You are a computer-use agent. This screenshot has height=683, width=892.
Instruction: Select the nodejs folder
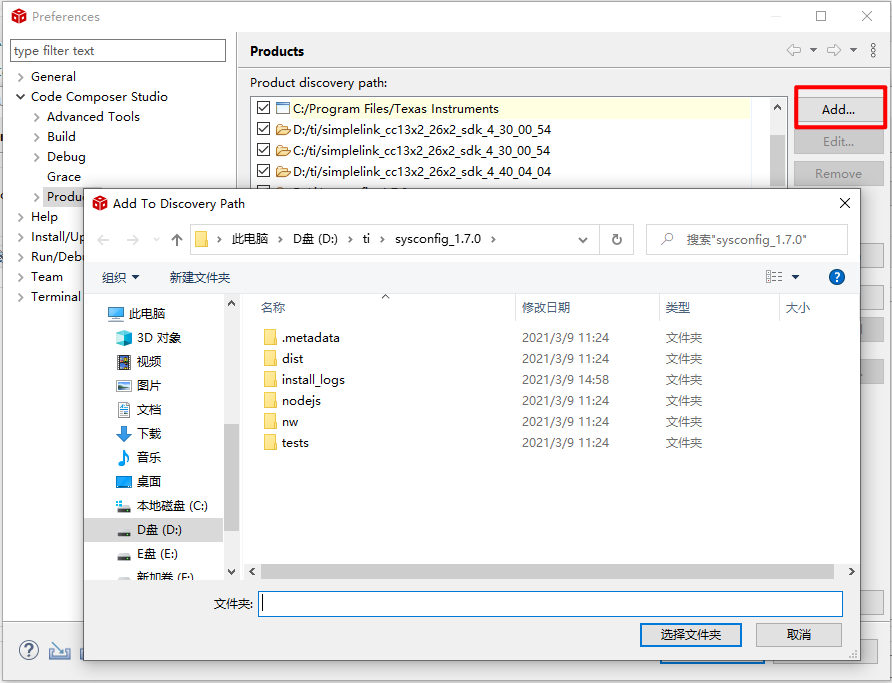click(292, 401)
